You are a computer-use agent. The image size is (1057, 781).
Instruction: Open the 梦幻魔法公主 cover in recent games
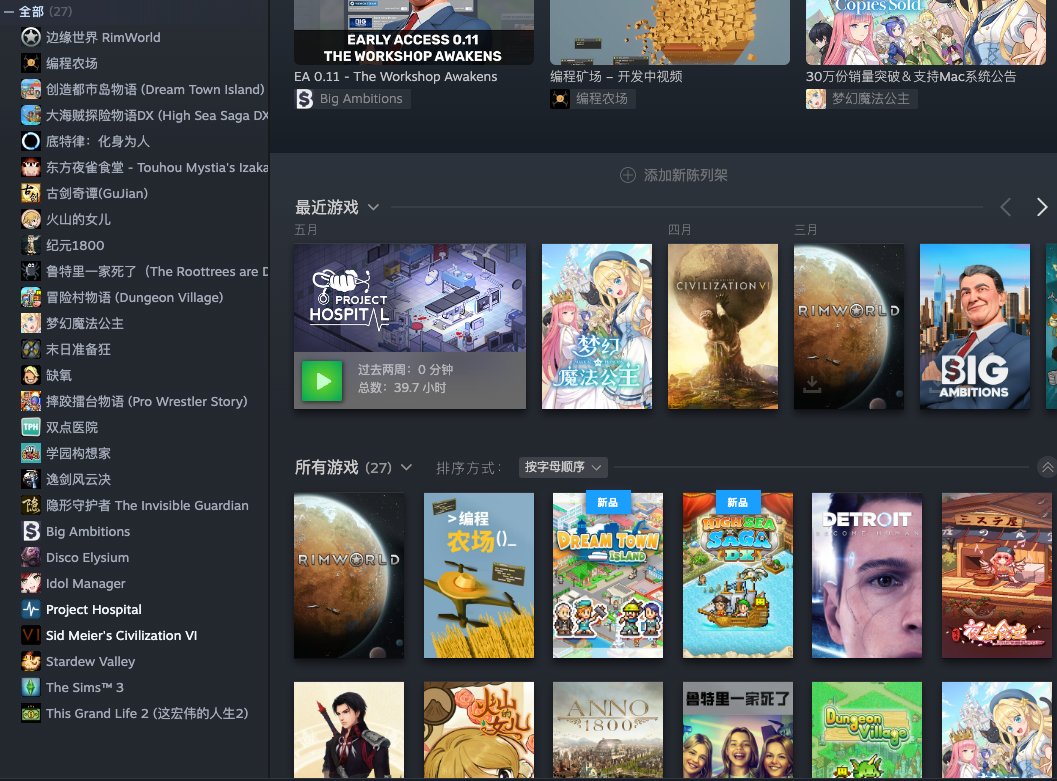click(597, 326)
